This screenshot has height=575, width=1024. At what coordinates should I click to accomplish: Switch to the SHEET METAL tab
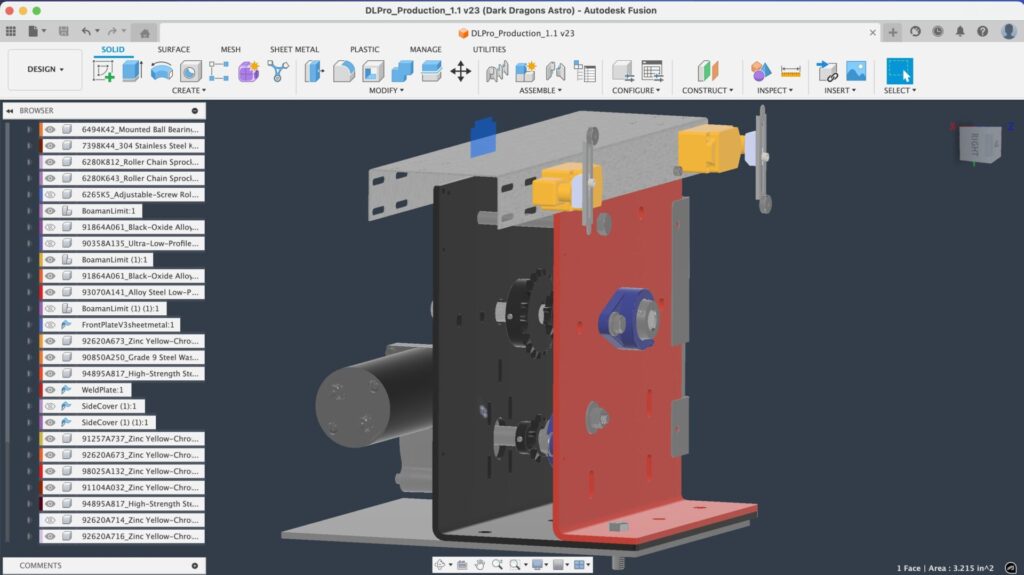(295, 49)
